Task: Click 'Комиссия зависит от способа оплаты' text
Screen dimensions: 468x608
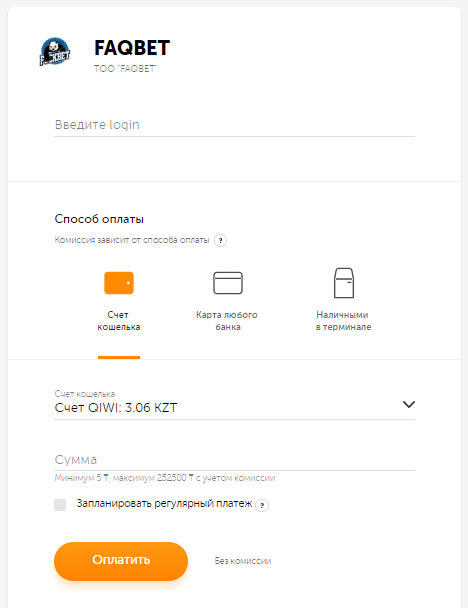Action: point(132,240)
